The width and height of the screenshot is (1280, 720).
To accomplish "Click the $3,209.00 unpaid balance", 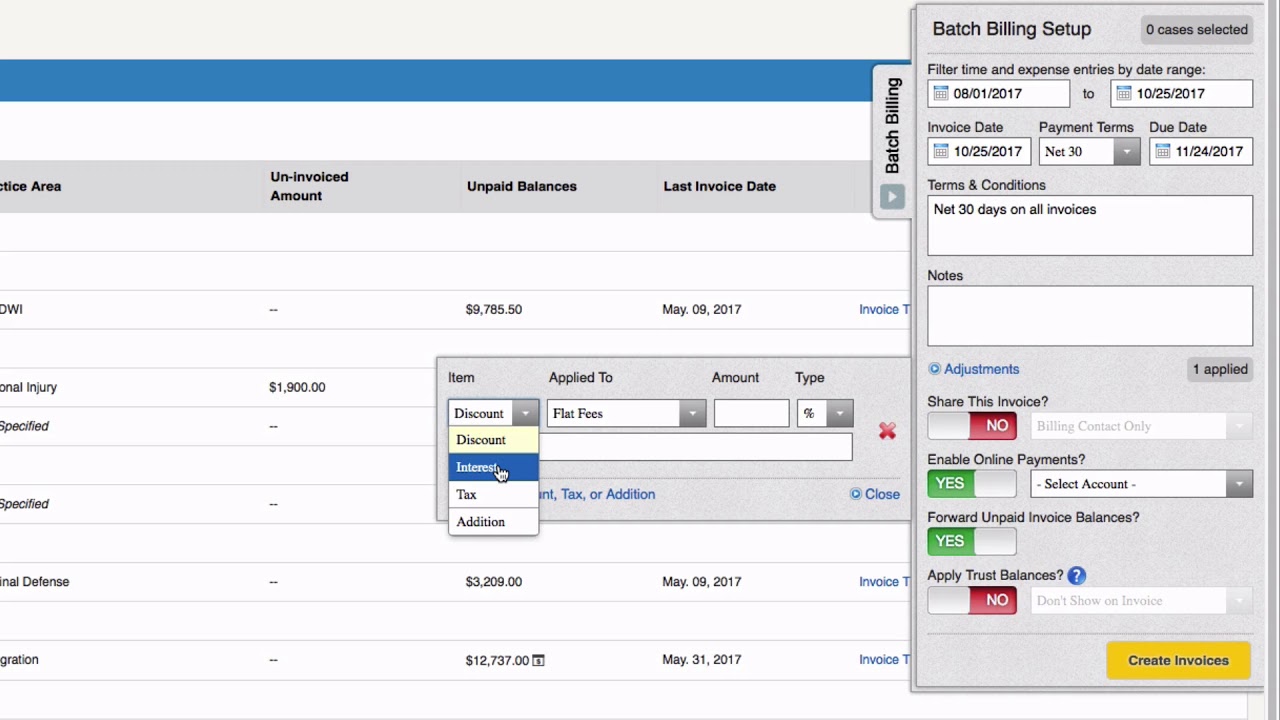I will point(493,581).
